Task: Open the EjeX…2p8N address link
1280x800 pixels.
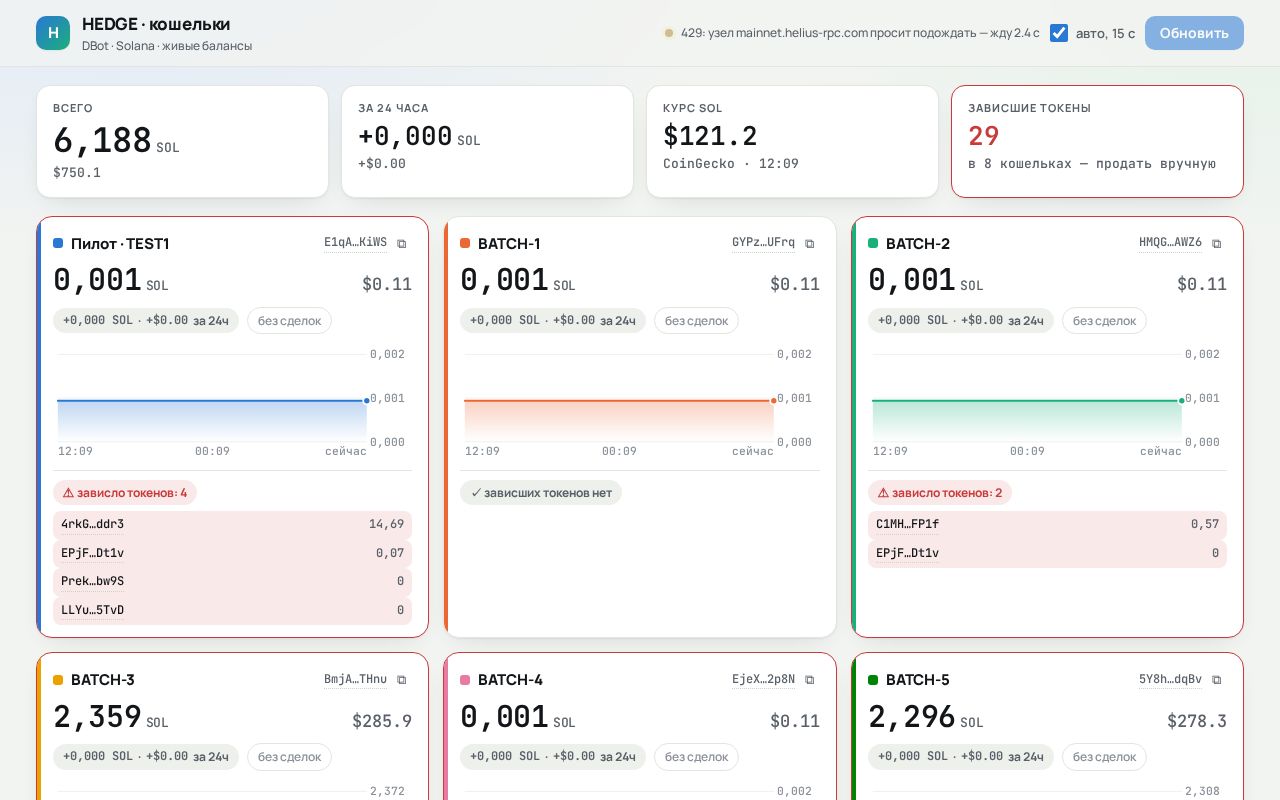Action: [763, 679]
